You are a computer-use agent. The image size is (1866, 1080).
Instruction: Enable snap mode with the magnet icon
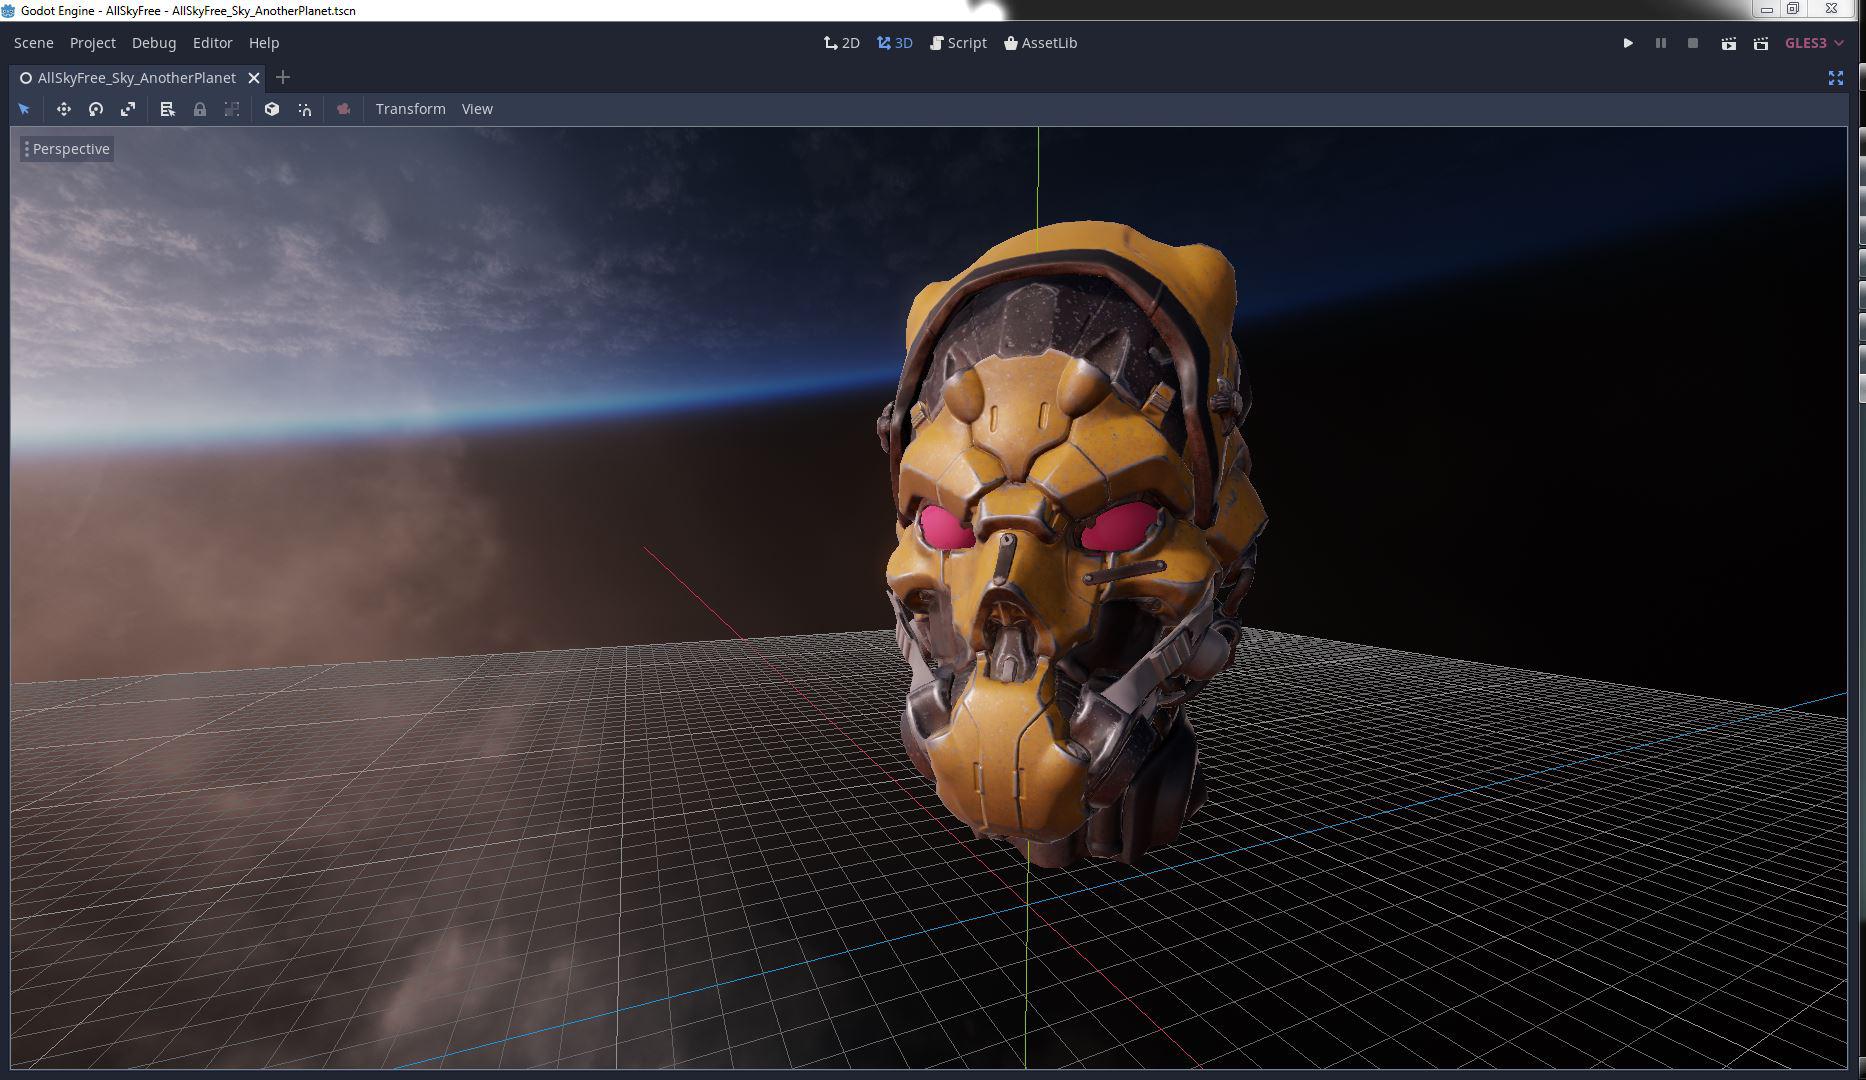305,109
